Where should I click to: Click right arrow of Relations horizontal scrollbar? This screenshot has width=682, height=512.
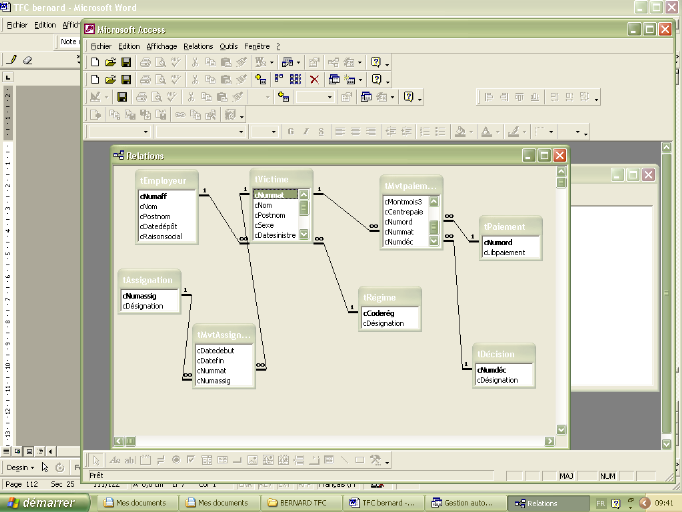549,441
